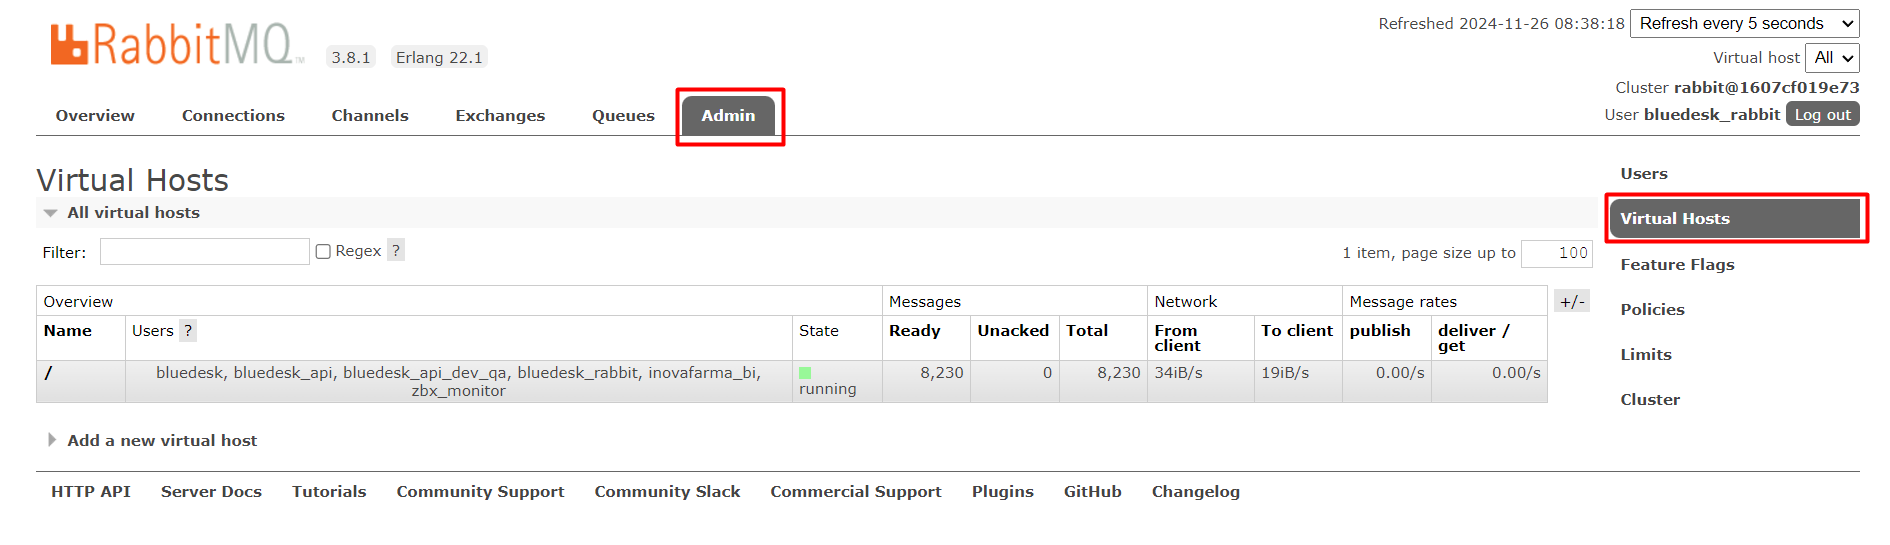Screen dimensions: 1890x545
Task: Open the GitHub footer link
Action: pos(1092,491)
